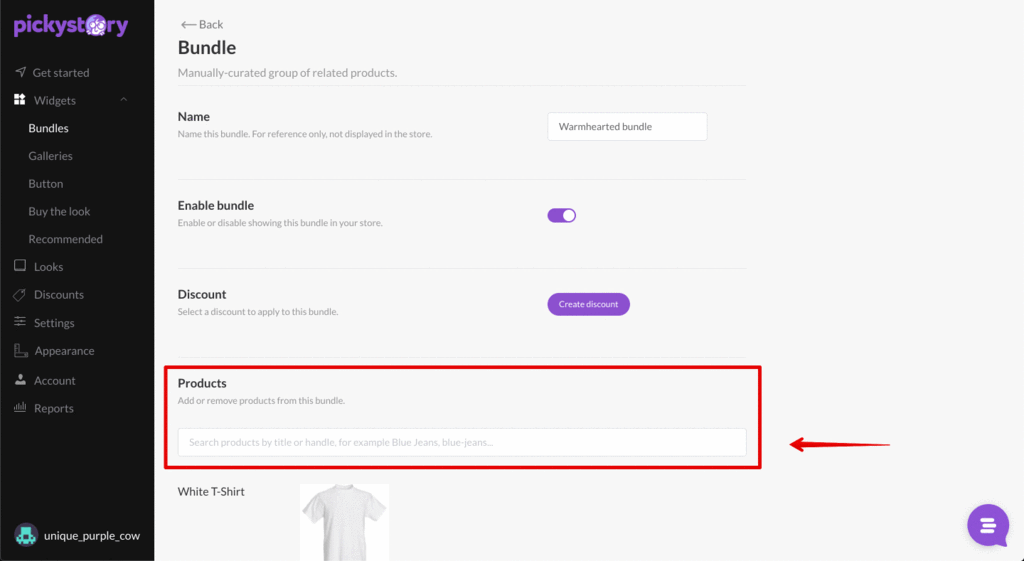This screenshot has height=561, width=1024.
Task: Click the product search field
Action: [x=462, y=442]
